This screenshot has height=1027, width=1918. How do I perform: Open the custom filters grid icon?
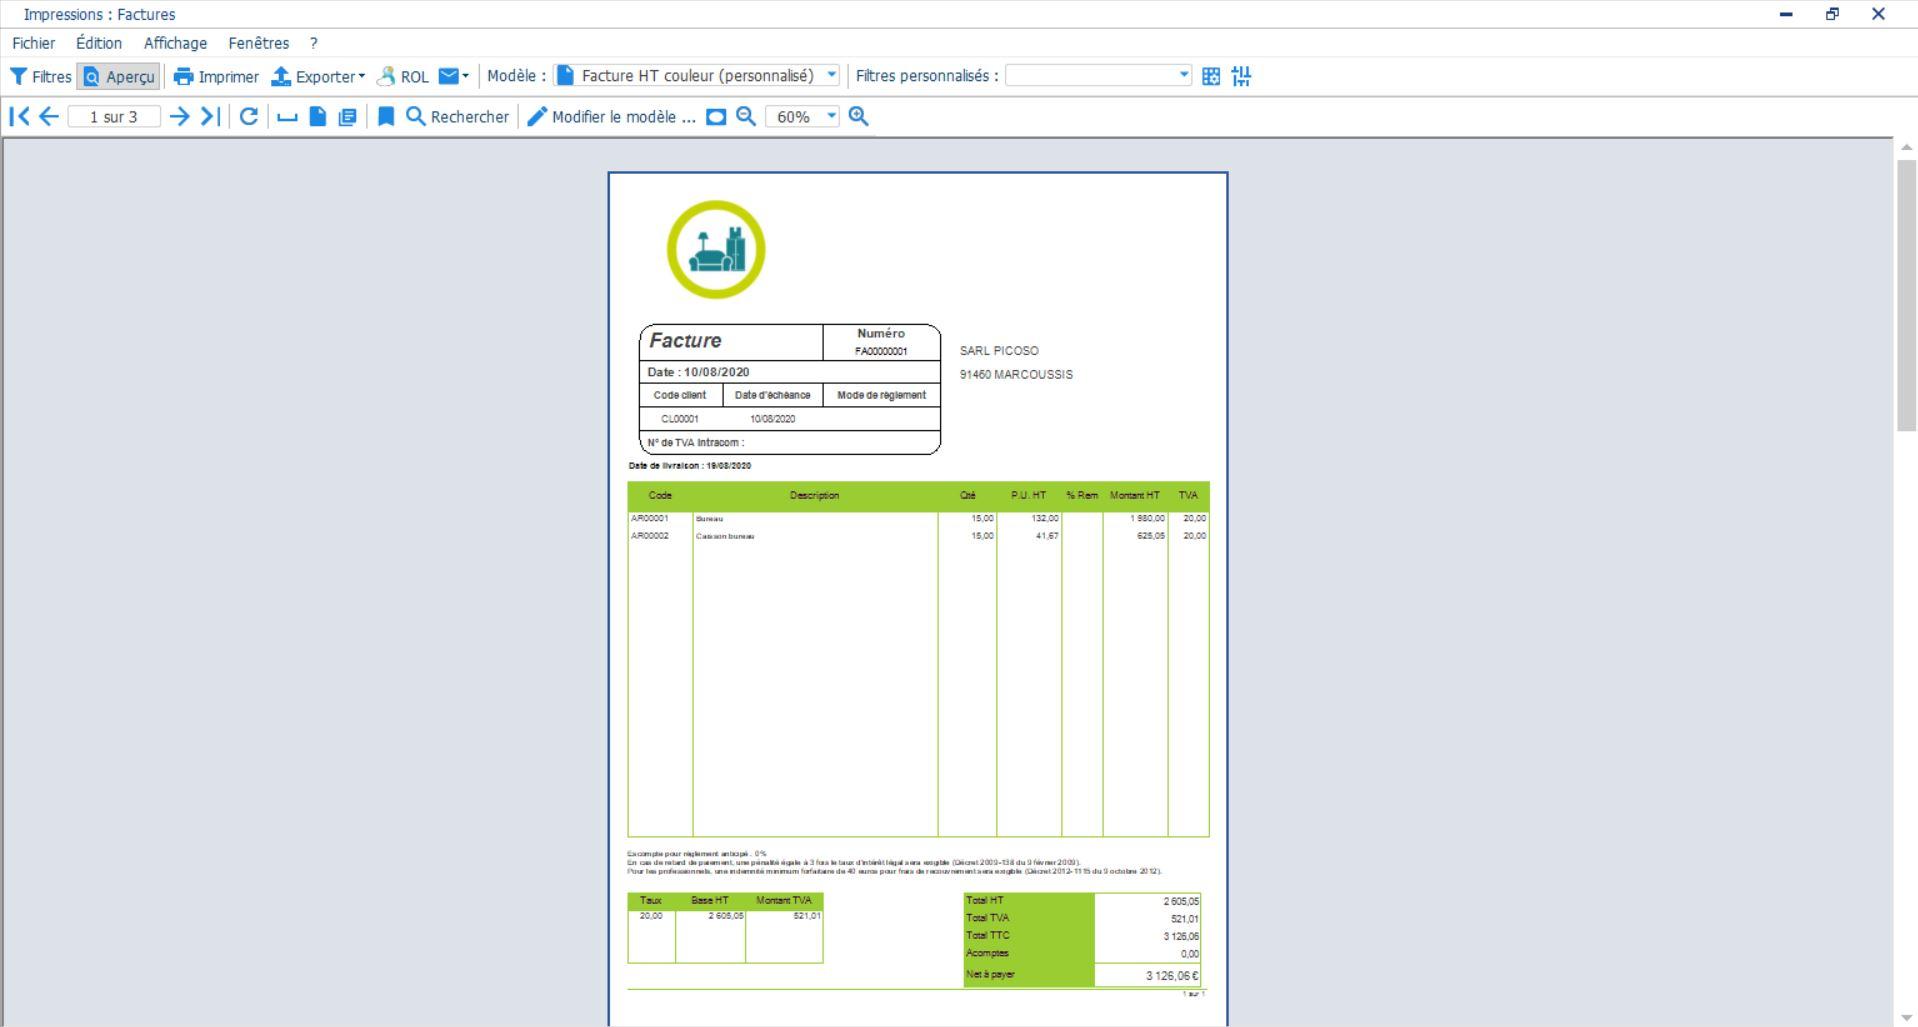tap(1210, 75)
